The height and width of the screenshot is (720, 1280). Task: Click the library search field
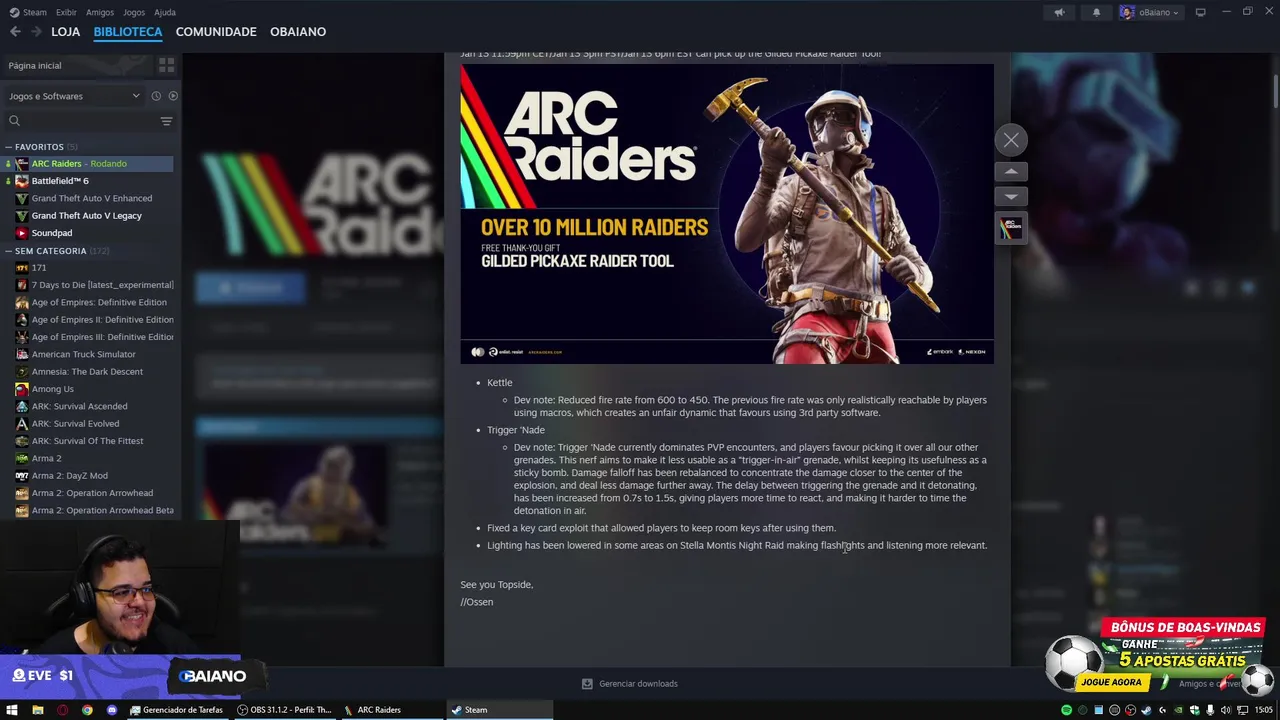(80, 121)
